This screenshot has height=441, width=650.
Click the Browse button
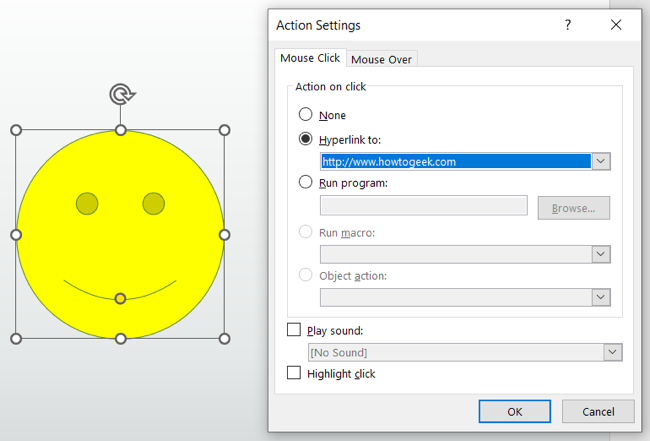(574, 208)
